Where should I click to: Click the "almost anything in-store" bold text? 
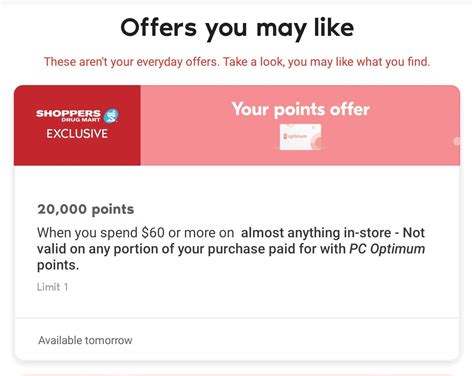pyautogui.click(x=316, y=233)
